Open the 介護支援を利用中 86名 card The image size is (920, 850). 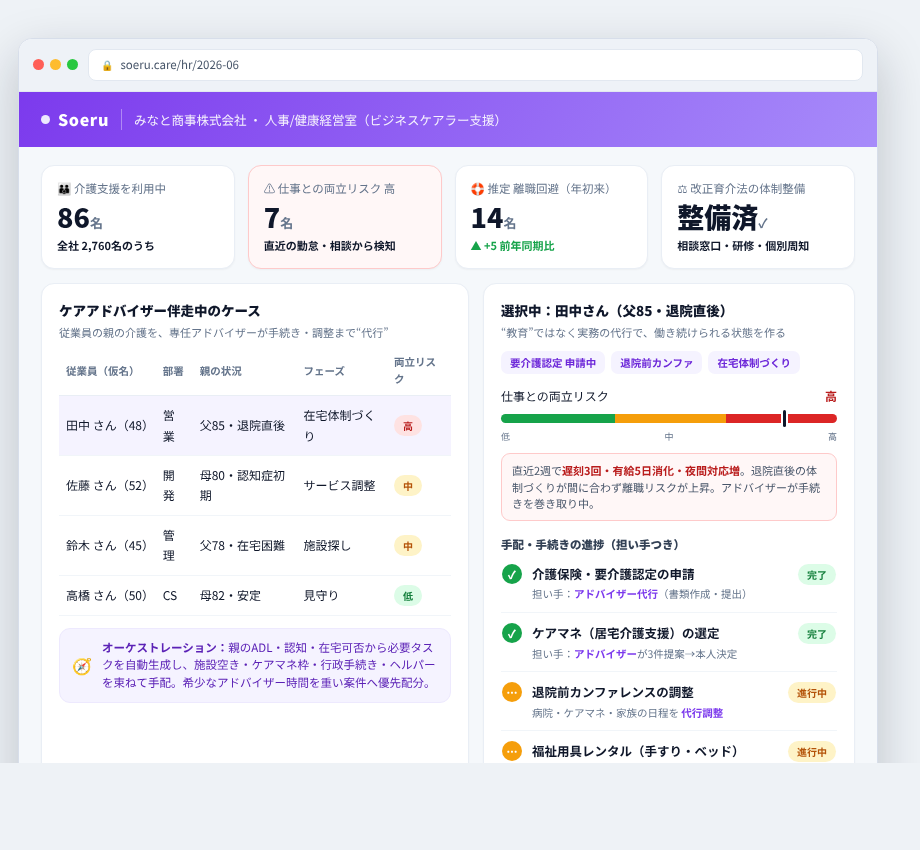(138, 217)
